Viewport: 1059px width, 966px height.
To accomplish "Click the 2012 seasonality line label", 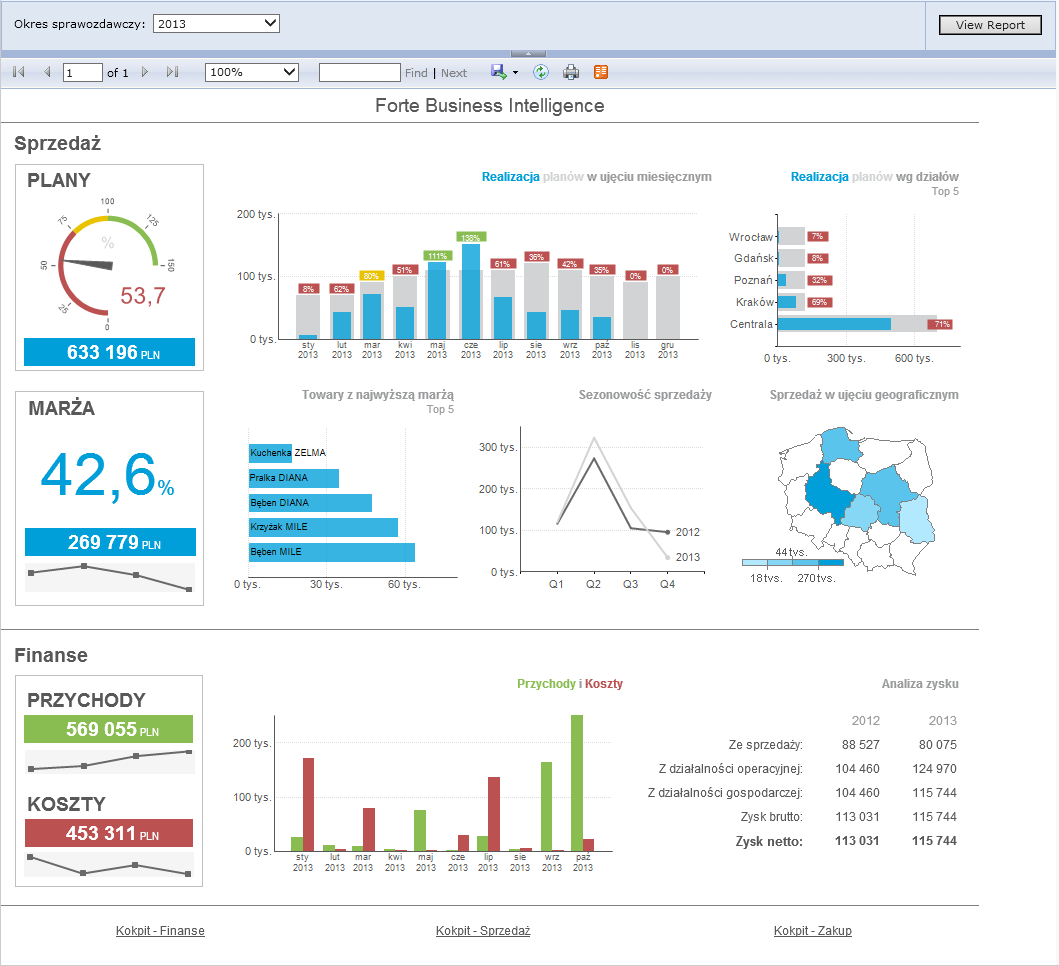I will coord(688,532).
